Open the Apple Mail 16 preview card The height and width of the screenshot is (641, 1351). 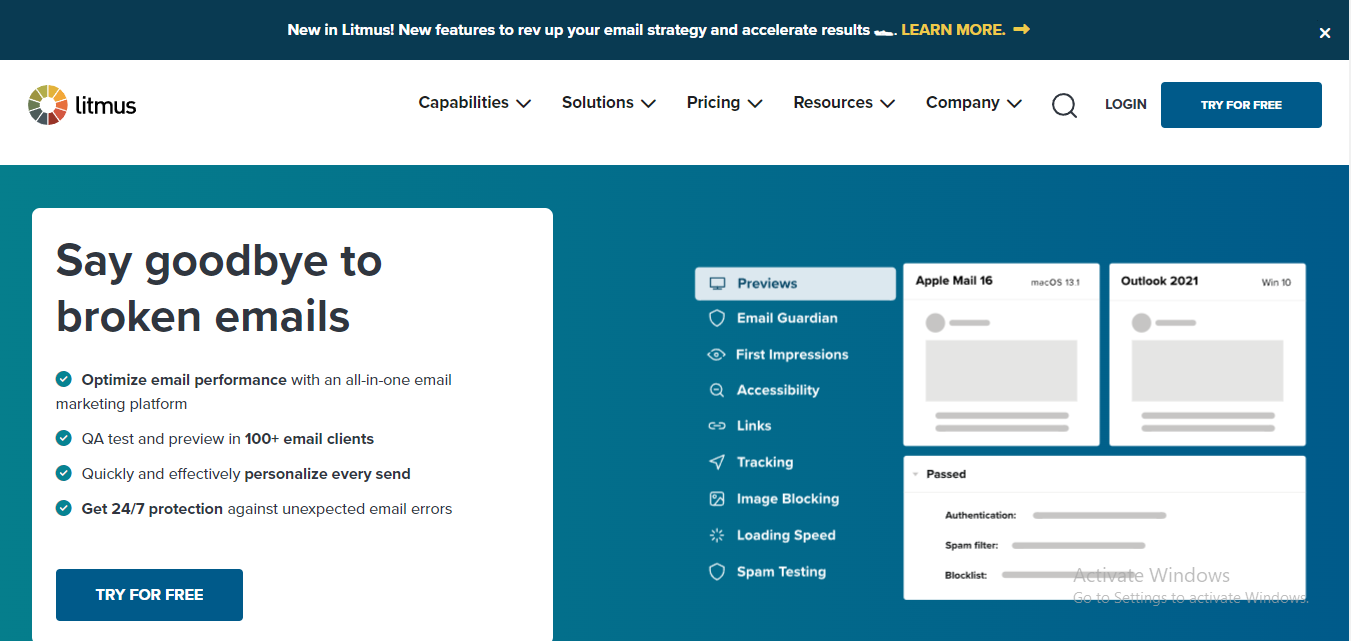(x=1001, y=354)
